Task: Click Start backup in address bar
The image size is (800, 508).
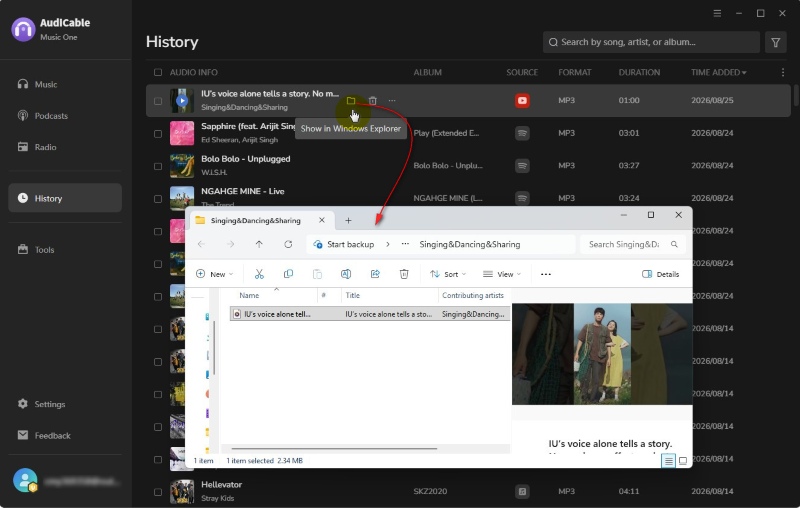Action: 344,244
